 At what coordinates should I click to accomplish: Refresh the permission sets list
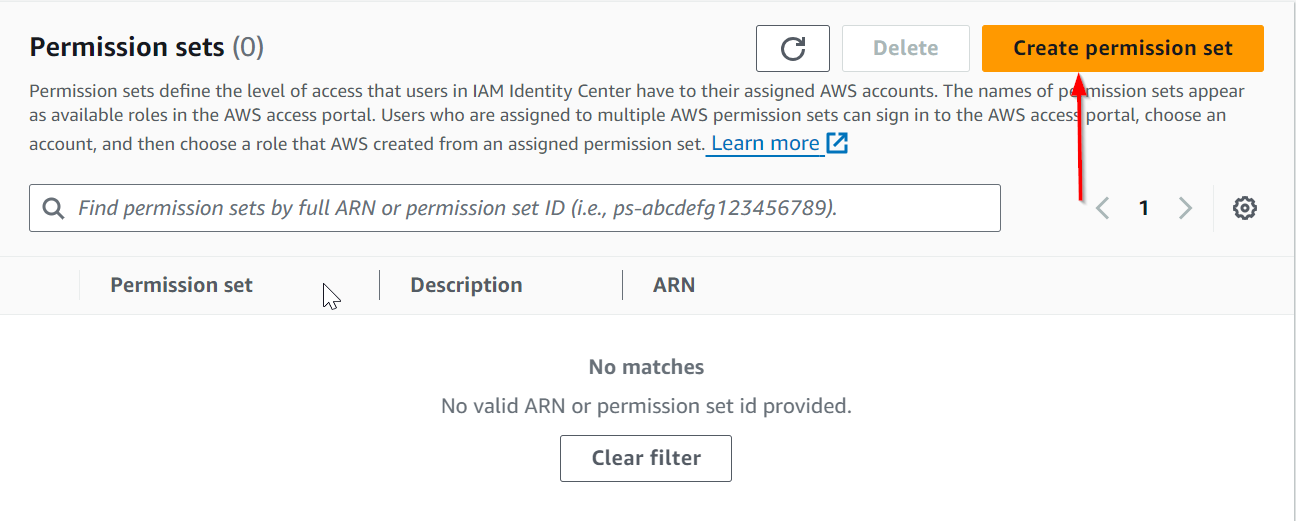point(793,48)
